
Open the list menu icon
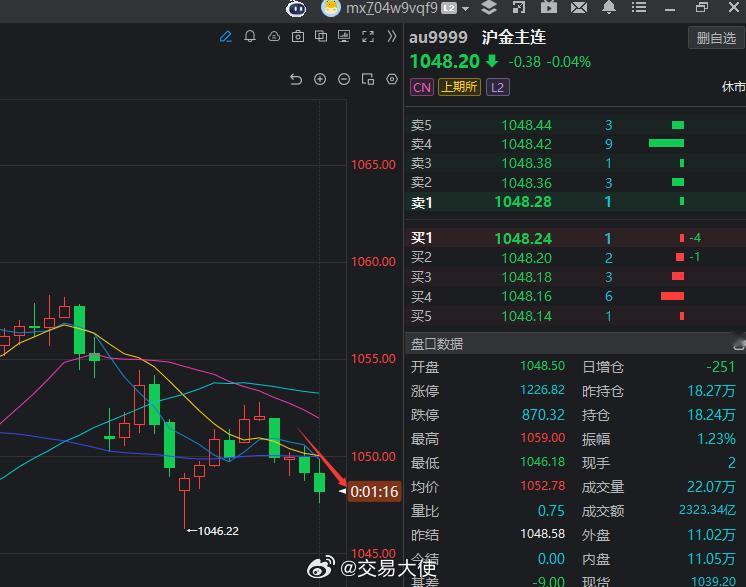coord(639,7)
